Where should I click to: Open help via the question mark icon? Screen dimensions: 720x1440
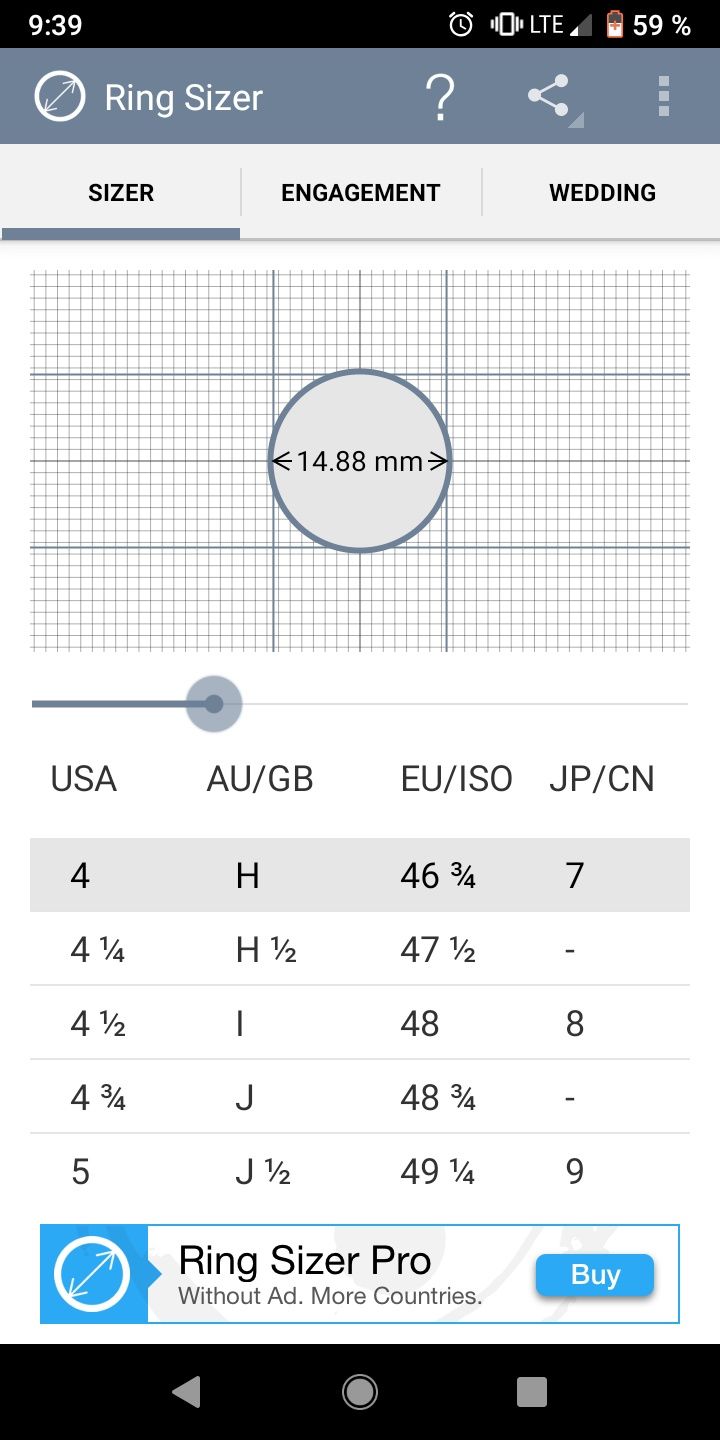point(440,97)
